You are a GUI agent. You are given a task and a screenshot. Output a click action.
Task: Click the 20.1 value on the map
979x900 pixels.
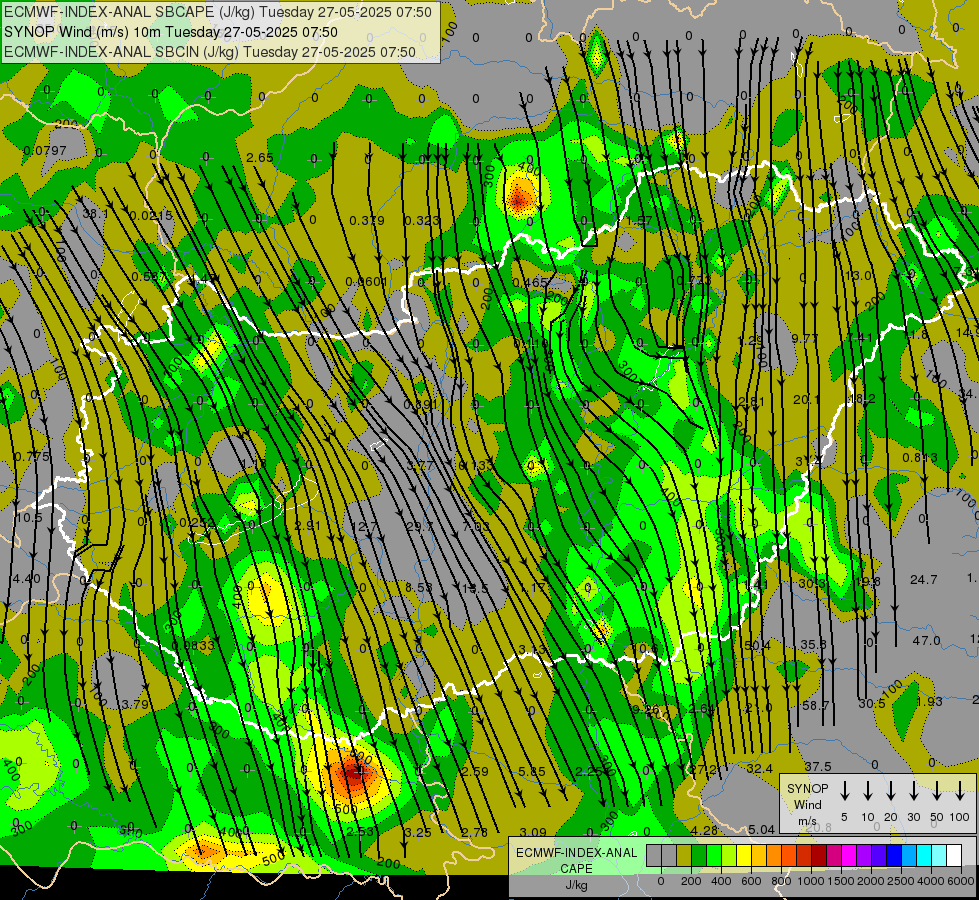coord(807,399)
